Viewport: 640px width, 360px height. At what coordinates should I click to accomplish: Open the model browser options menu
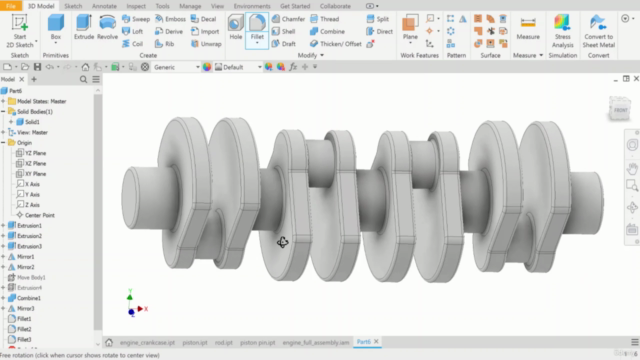point(96,79)
